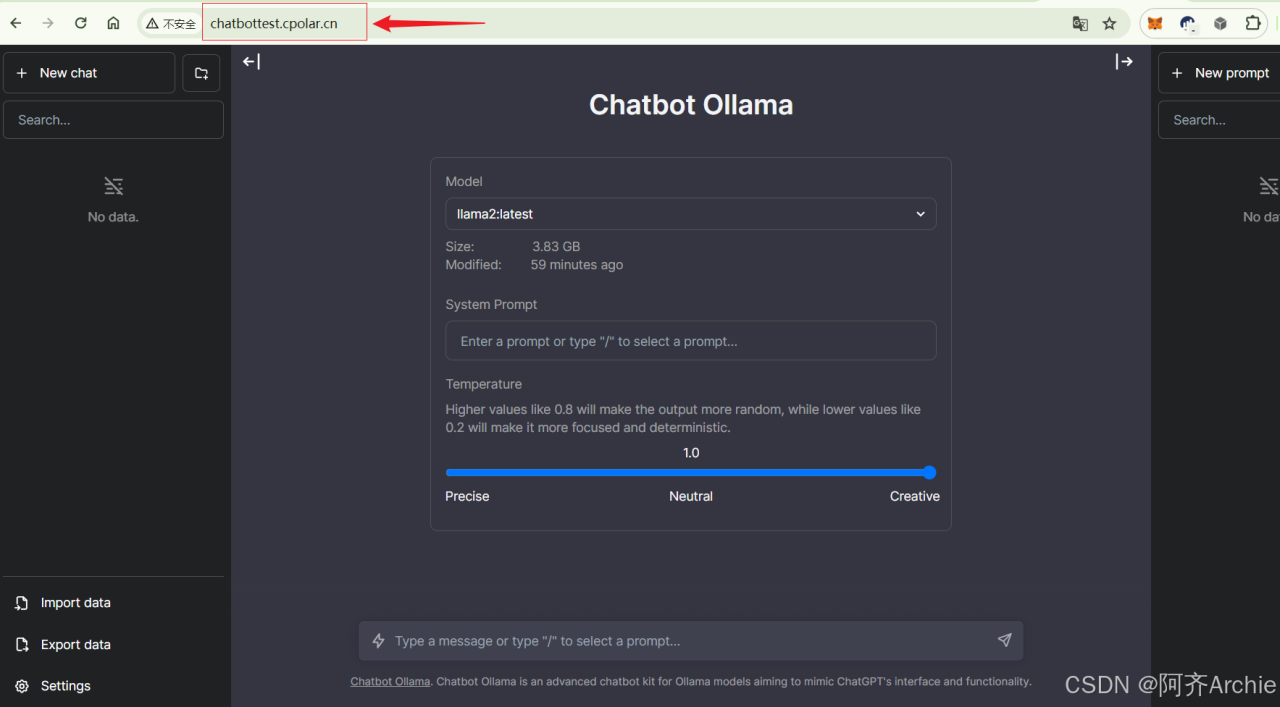1280x707 pixels.
Task: Click the 'Creative' temperature label
Action: point(915,496)
